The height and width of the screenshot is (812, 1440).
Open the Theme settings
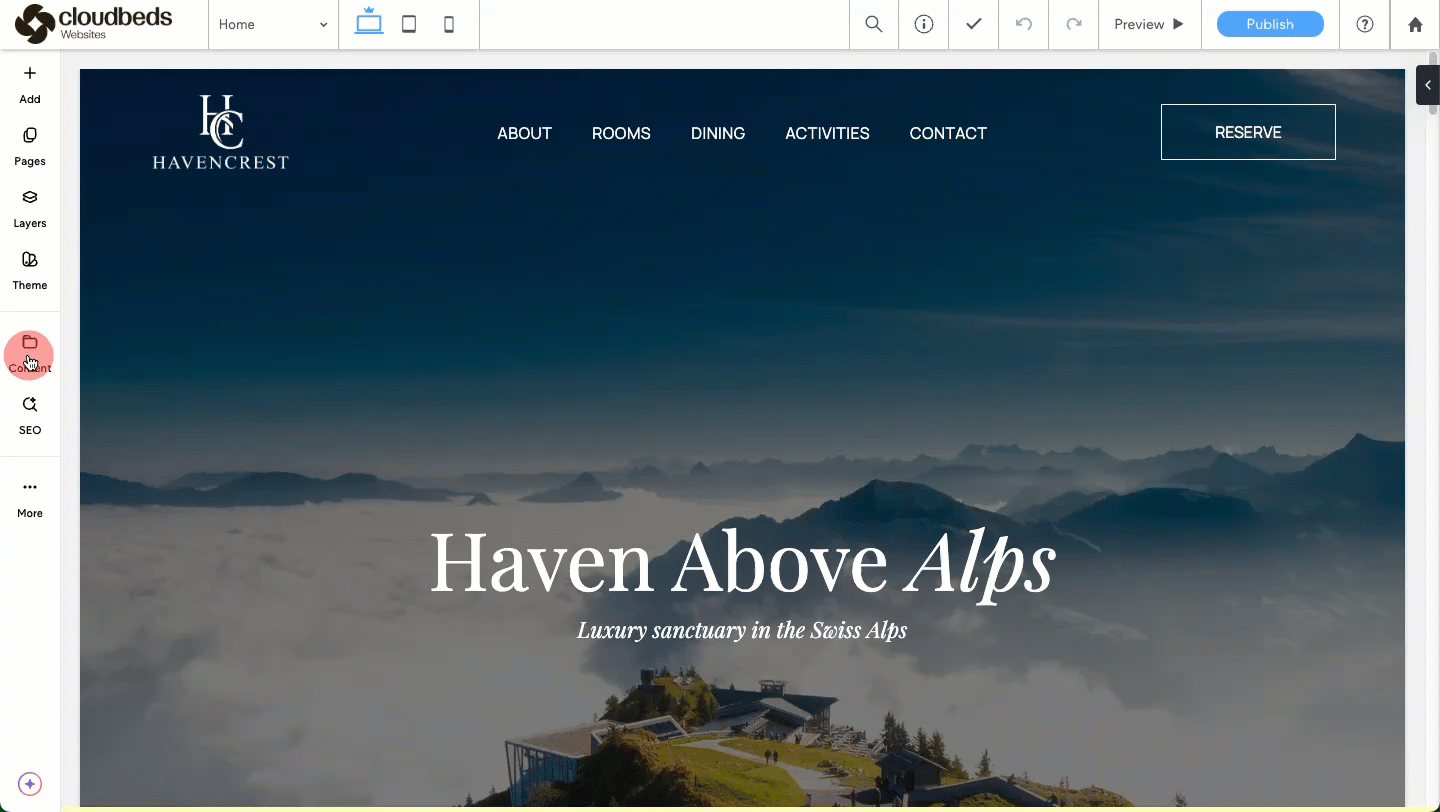click(30, 270)
